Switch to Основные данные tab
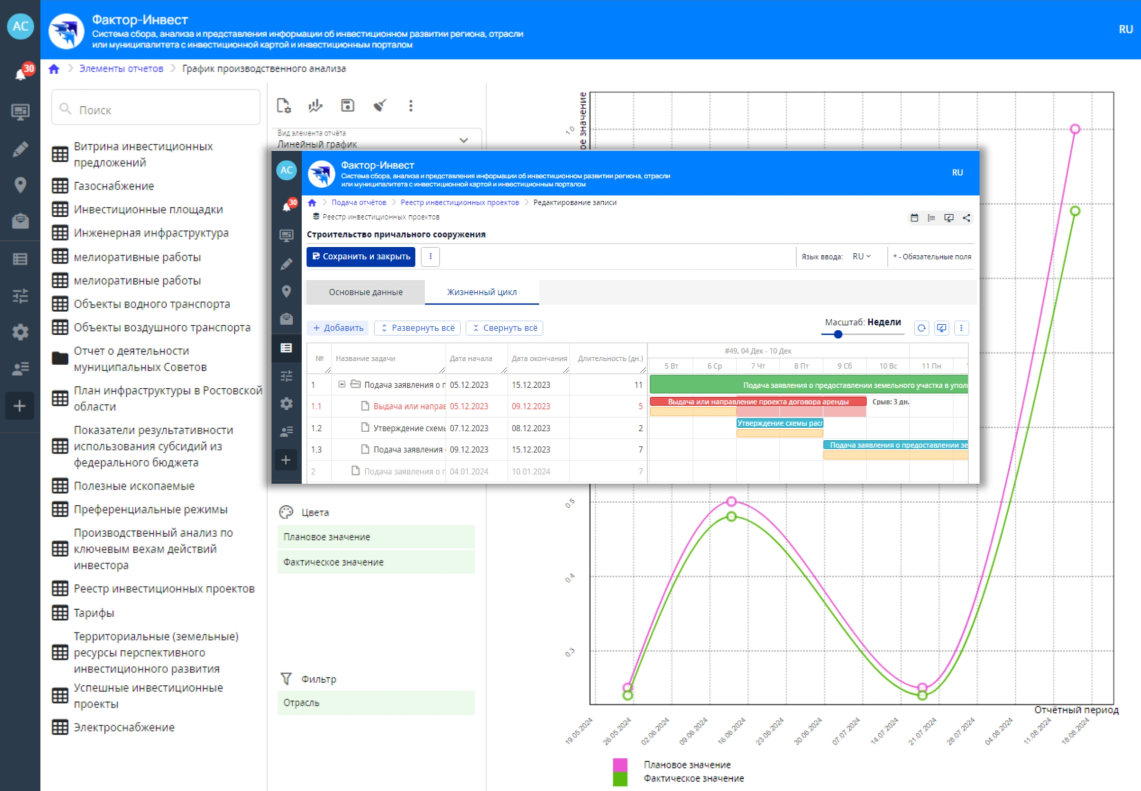 [x=365, y=292]
